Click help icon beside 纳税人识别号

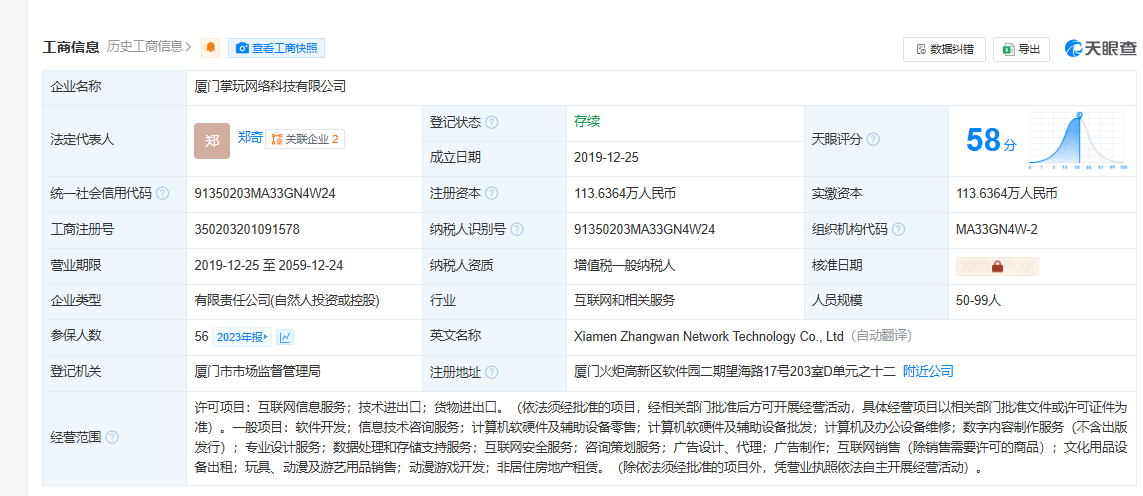[517, 230]
